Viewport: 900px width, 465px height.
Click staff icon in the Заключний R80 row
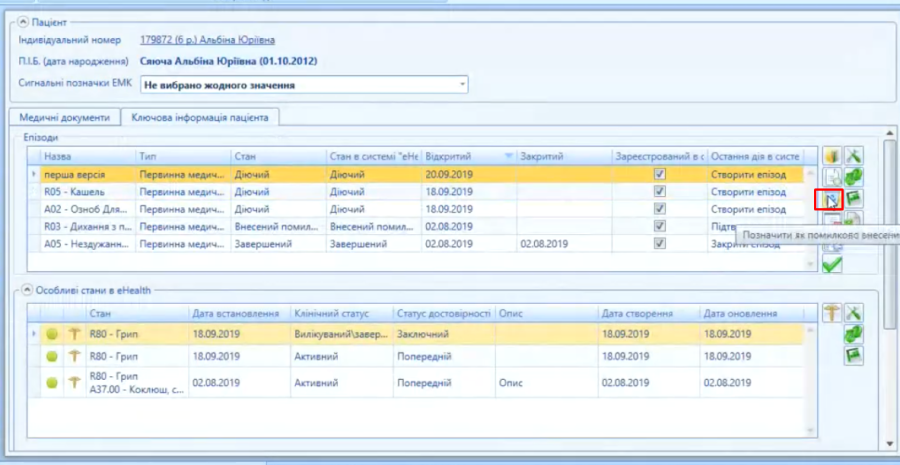(74, 334)
